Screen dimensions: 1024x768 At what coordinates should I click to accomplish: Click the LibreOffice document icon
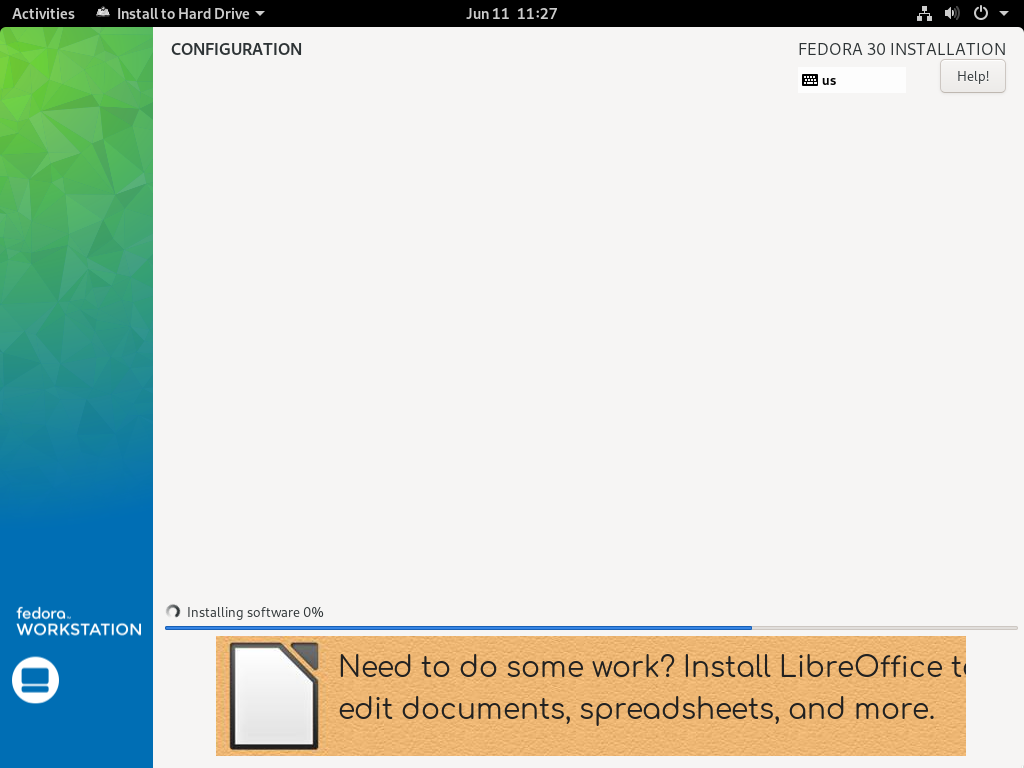(x=274, y=696)
